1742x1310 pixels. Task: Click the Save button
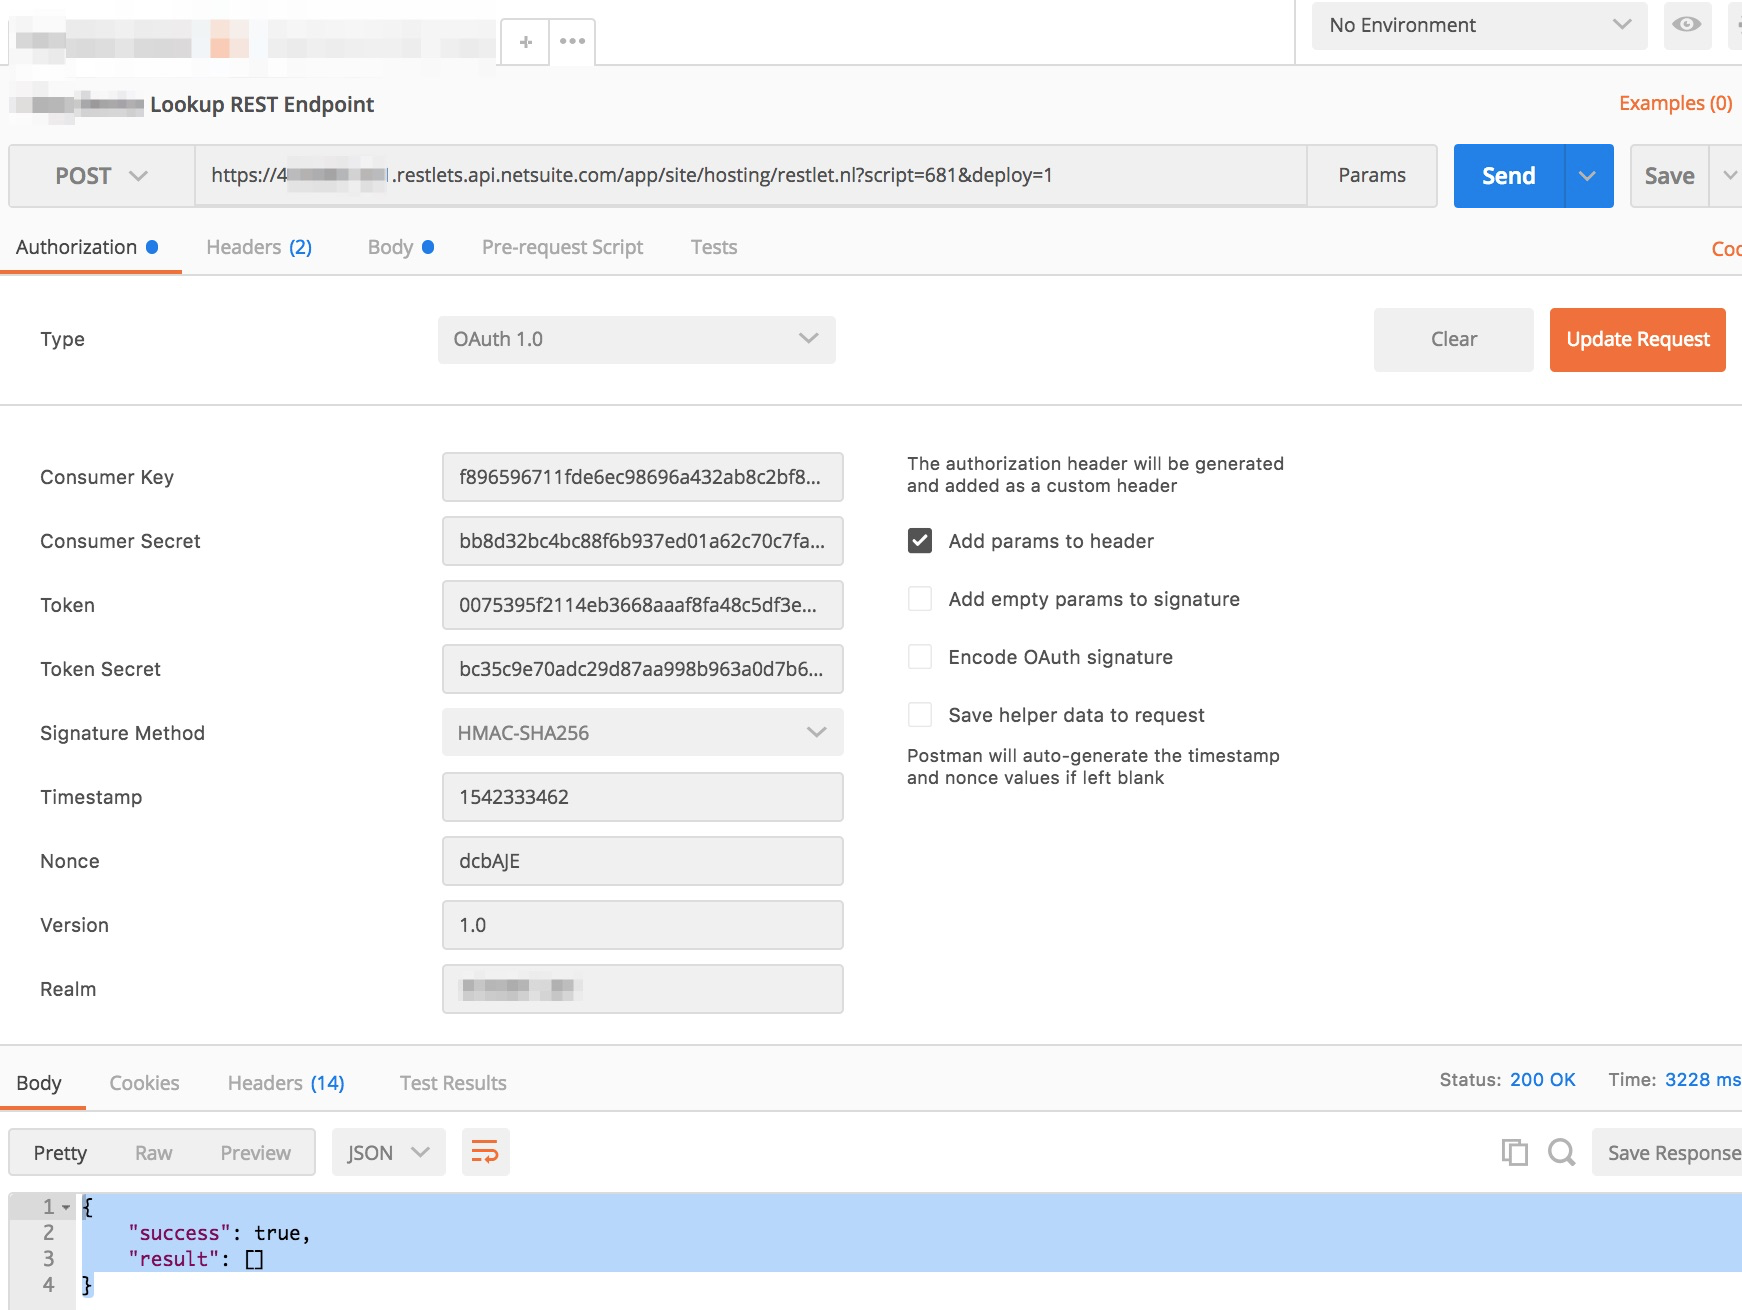[x=1670, y=176]
